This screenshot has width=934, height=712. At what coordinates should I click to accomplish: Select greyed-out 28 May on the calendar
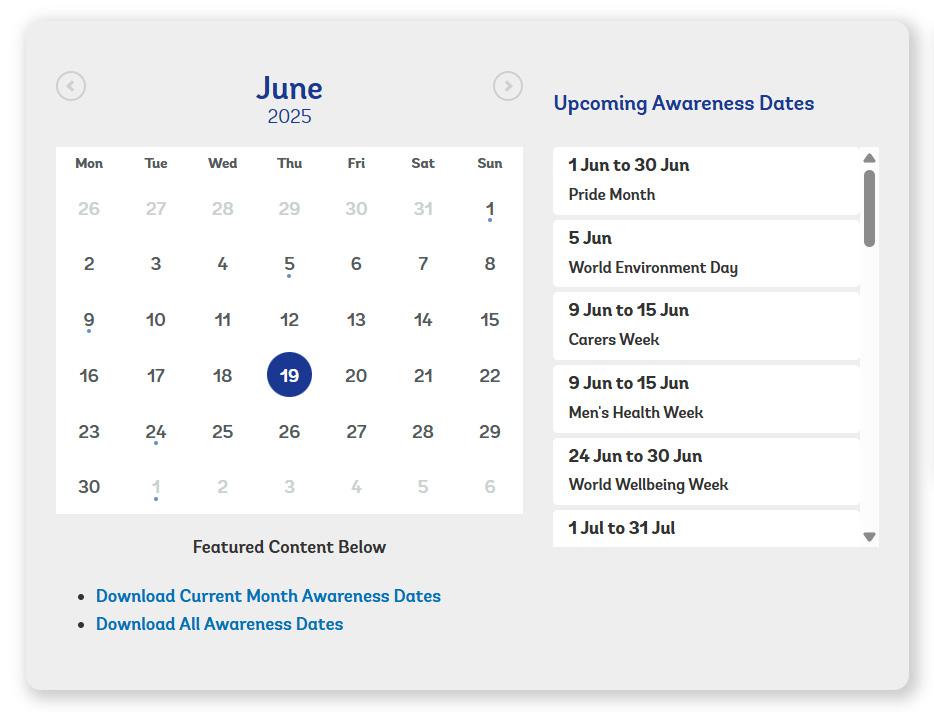click(x=223, y=209)
